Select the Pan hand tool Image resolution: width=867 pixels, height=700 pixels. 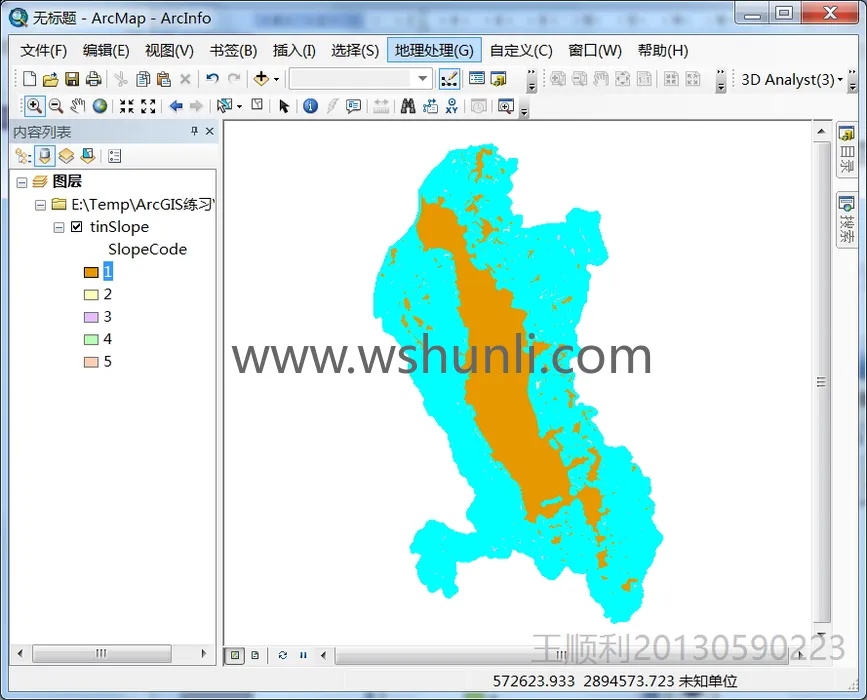(x=77, y=106)
